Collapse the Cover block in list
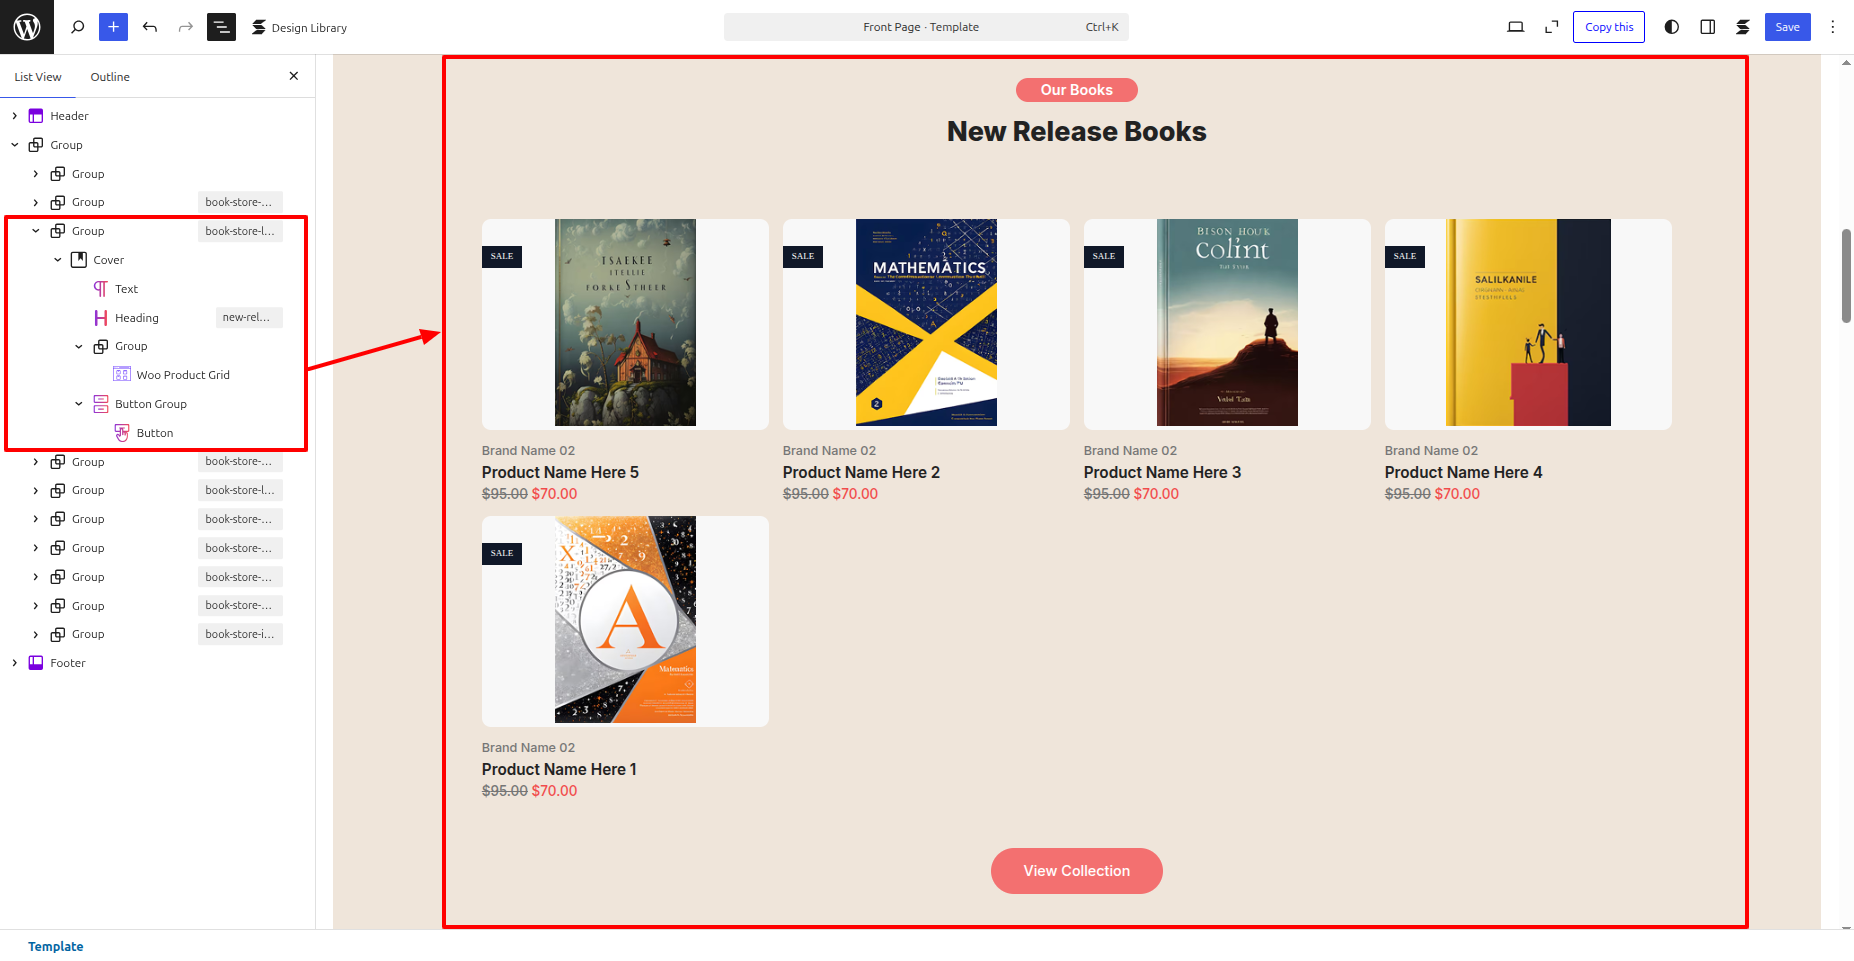This screenshot has width=1854, height=961. tap(58, 260)
